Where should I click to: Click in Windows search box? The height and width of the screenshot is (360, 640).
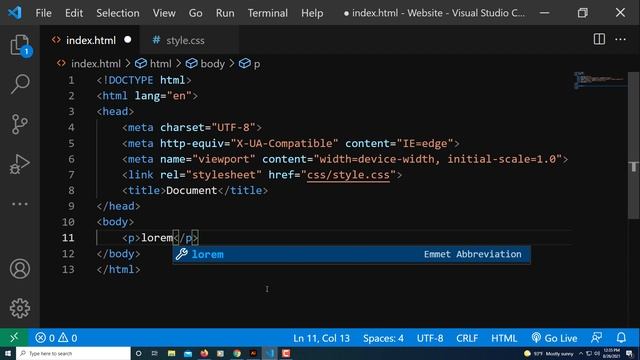pyautogui.click(x=73, y=353)
